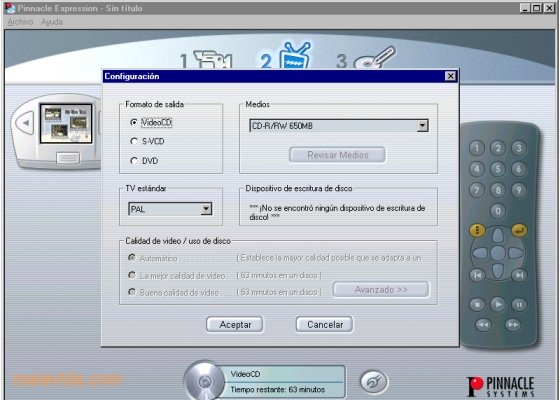The height and width of the screenshot is (400, 560).
Task: Open the Ayuda menu
Action: (52, 22)
